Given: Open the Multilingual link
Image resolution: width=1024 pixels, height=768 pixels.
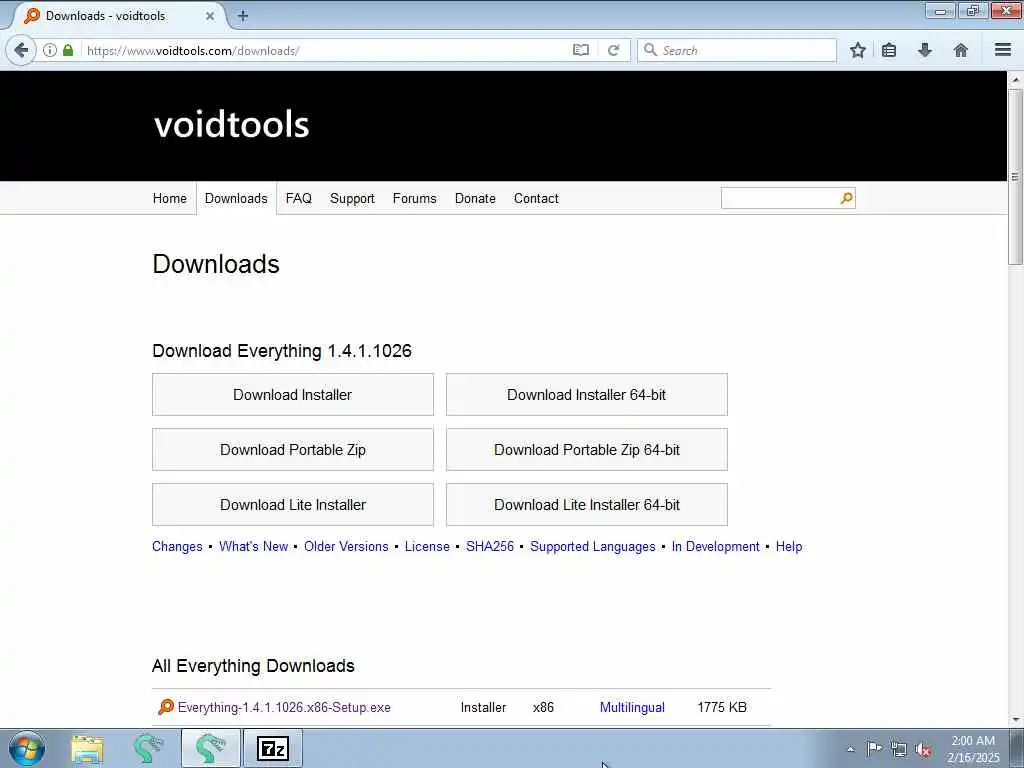Looking at the screenshot, I should (632, 707).
